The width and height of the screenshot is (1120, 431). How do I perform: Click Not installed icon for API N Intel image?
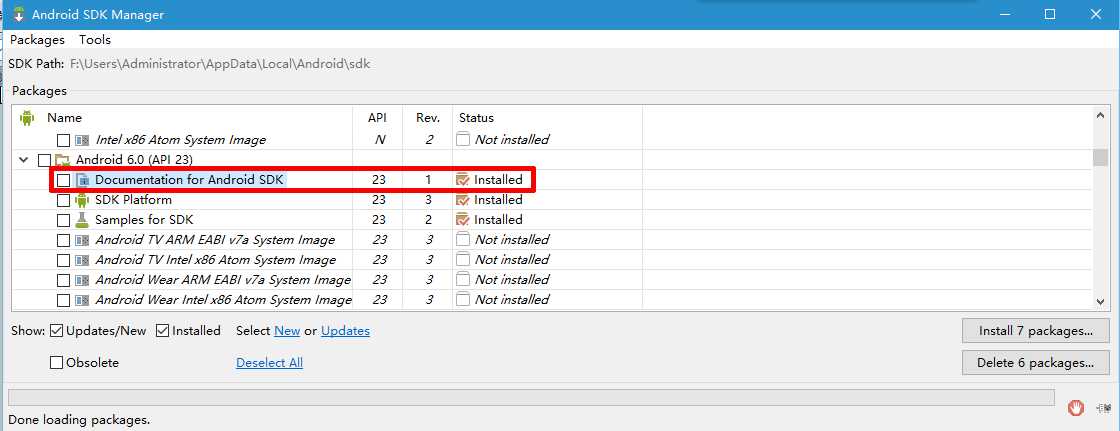[463, 140]
